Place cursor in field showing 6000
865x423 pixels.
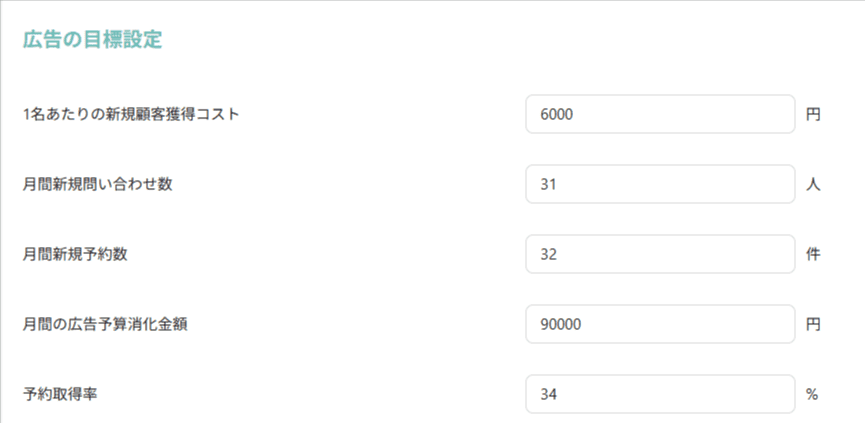click(660, 114)
